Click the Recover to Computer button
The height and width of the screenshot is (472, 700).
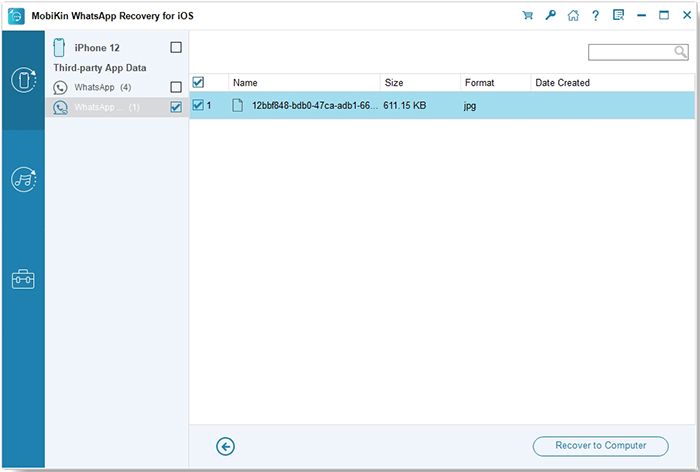[x=600, y=446]
